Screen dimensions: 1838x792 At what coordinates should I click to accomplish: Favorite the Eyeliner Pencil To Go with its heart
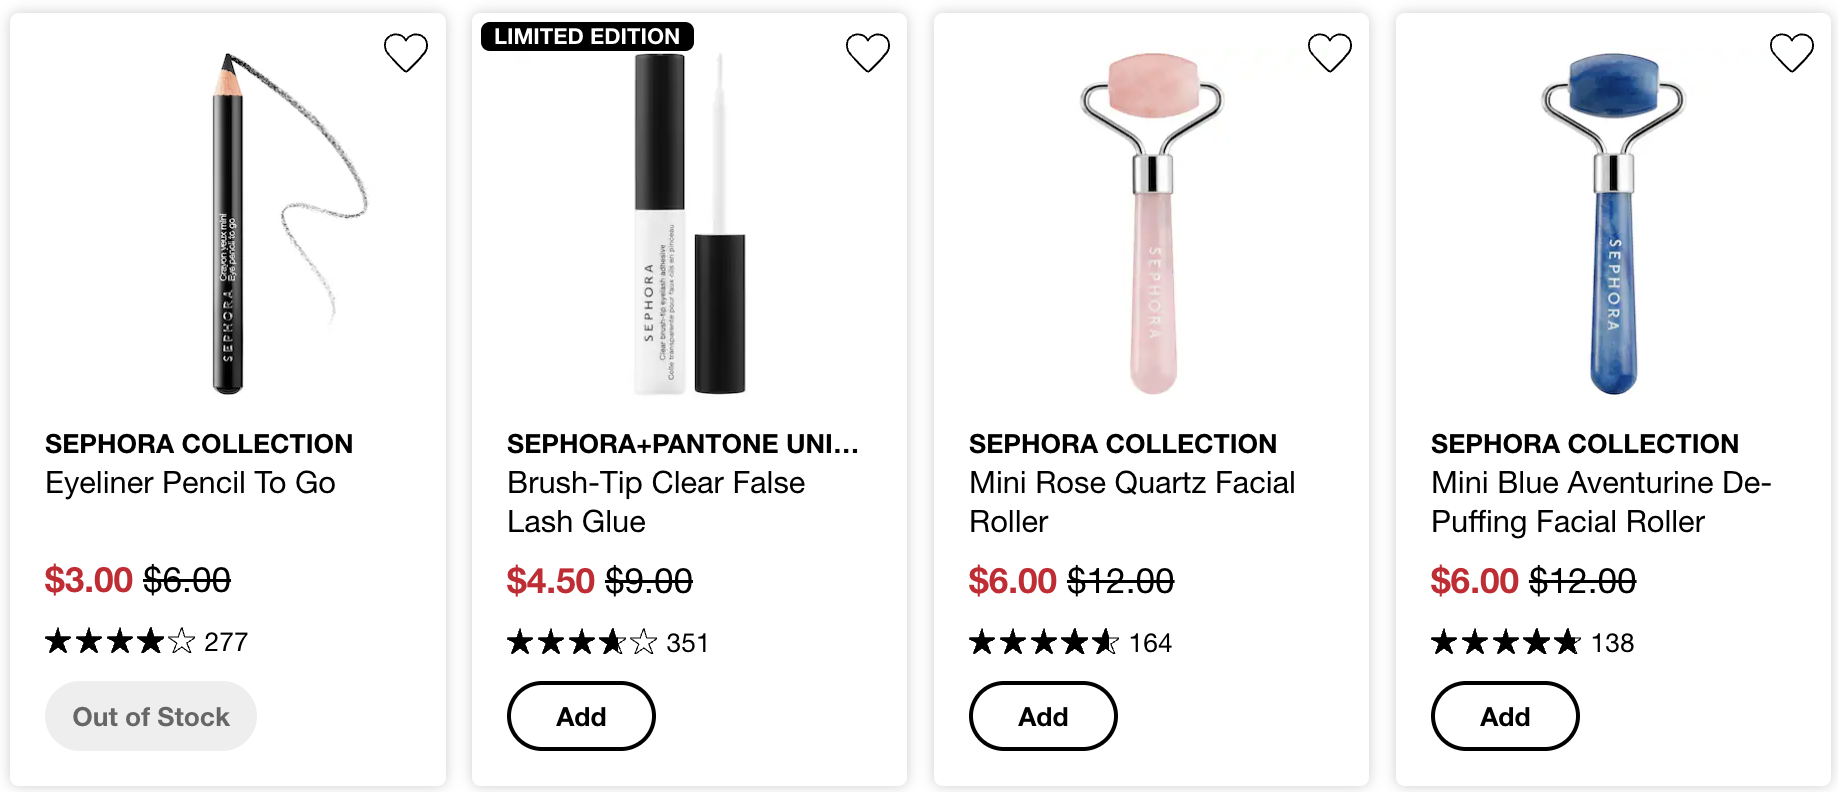click(x=406, y=53)
